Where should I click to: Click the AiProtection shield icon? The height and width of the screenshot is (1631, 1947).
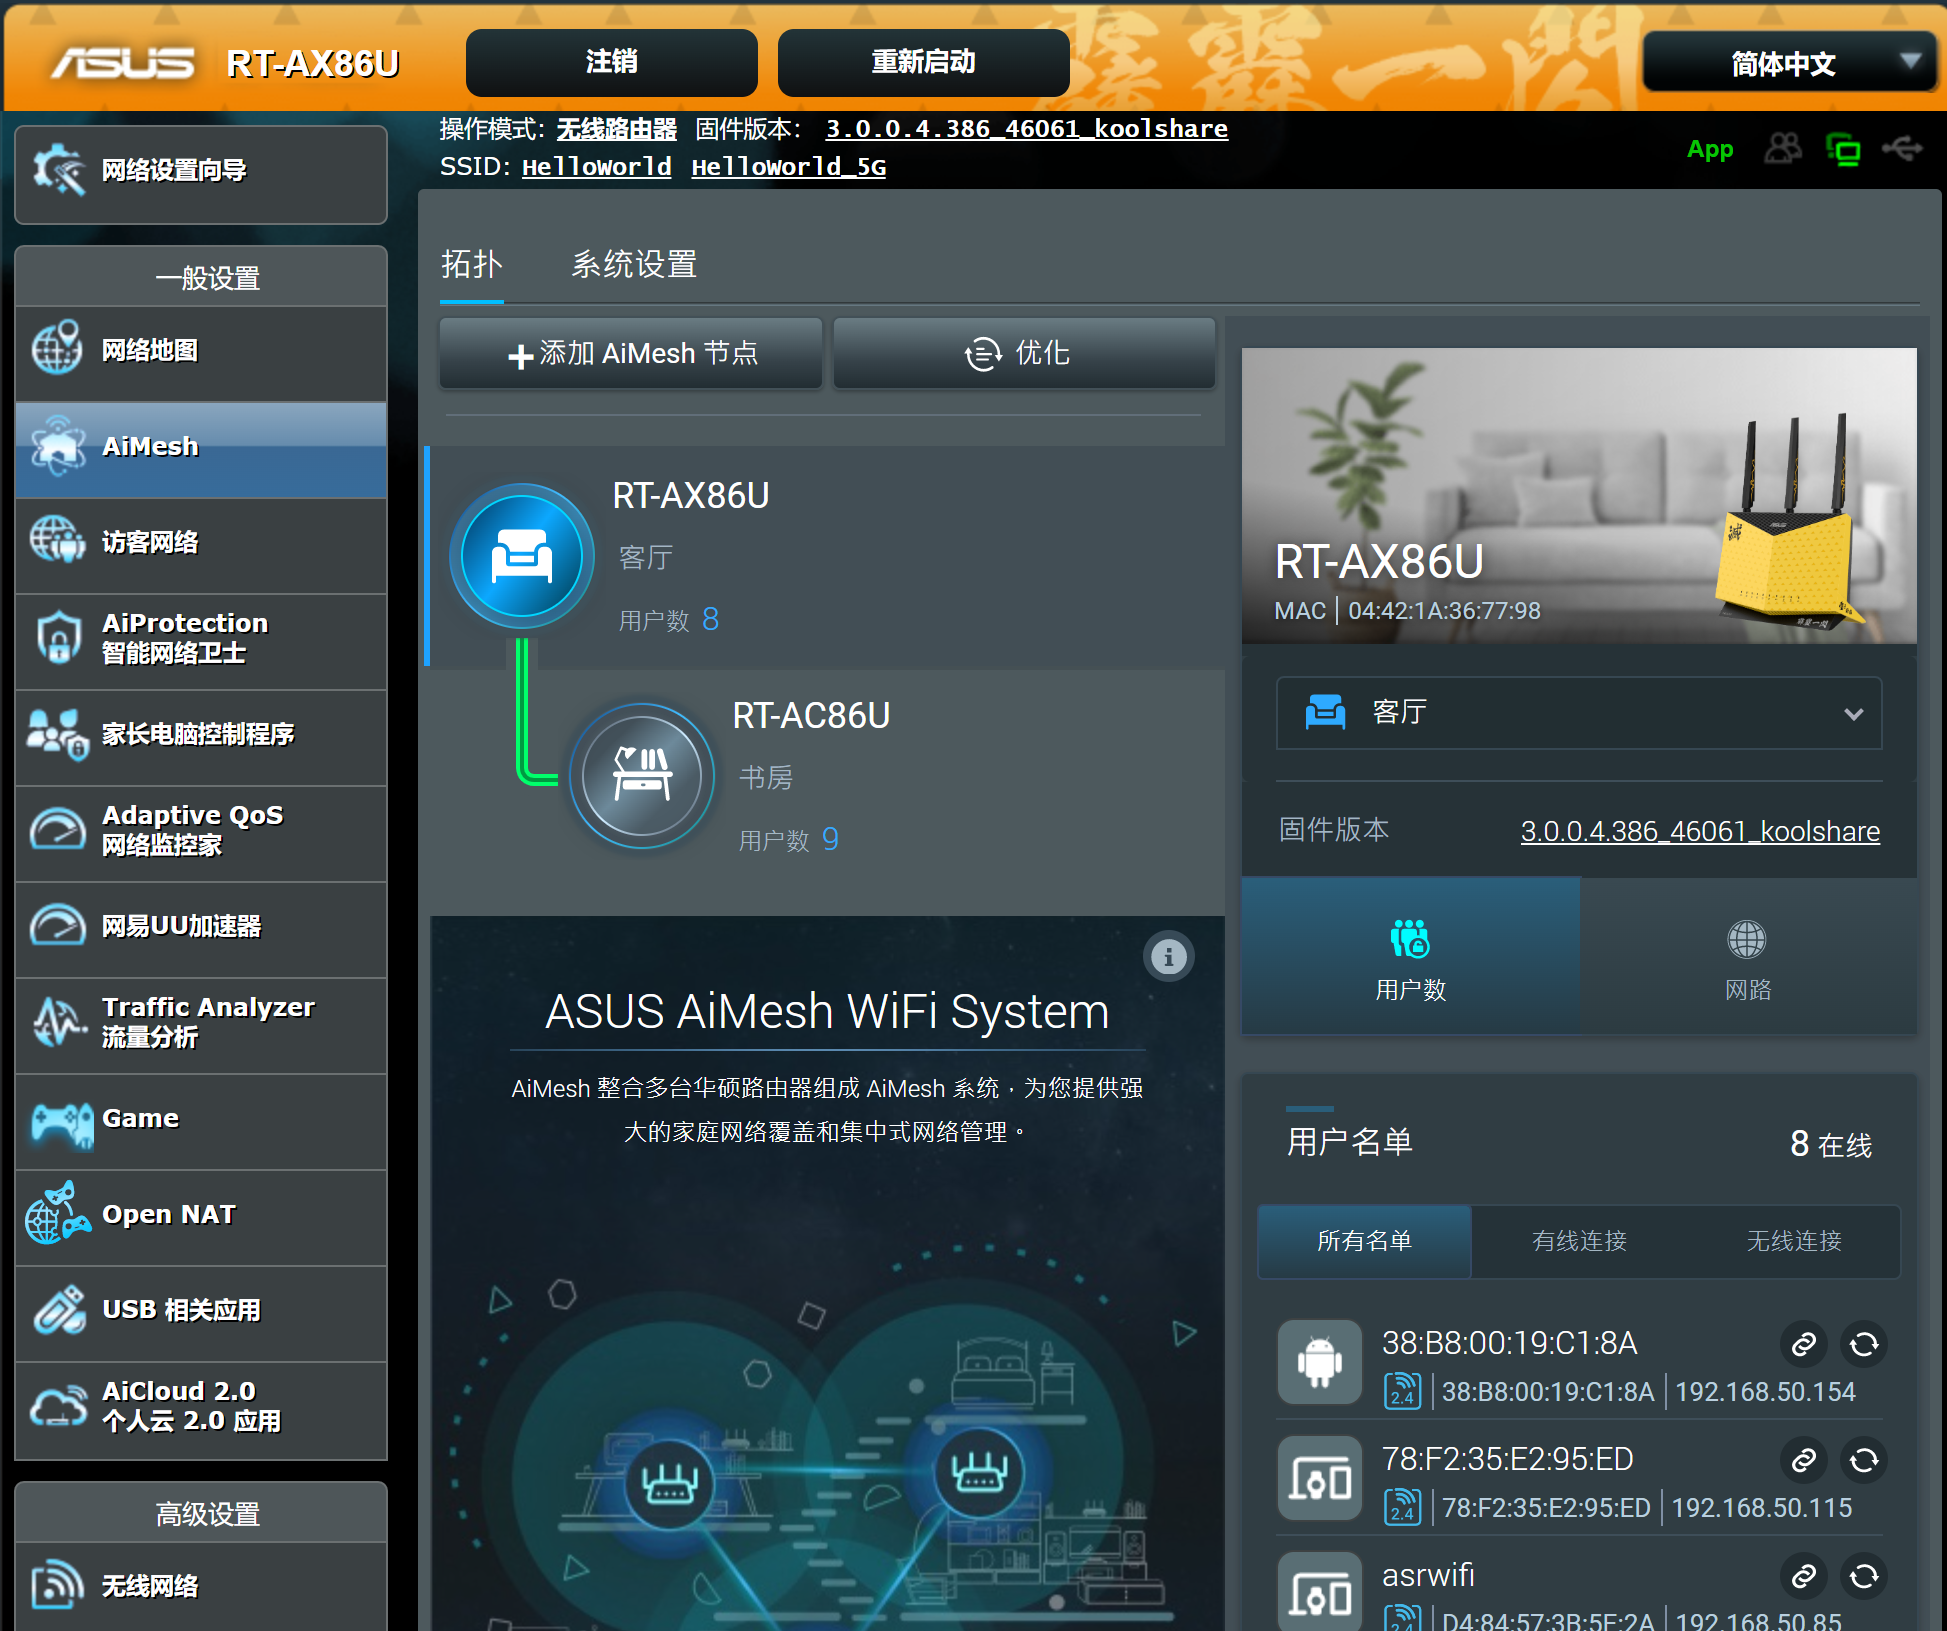(58, 637)
